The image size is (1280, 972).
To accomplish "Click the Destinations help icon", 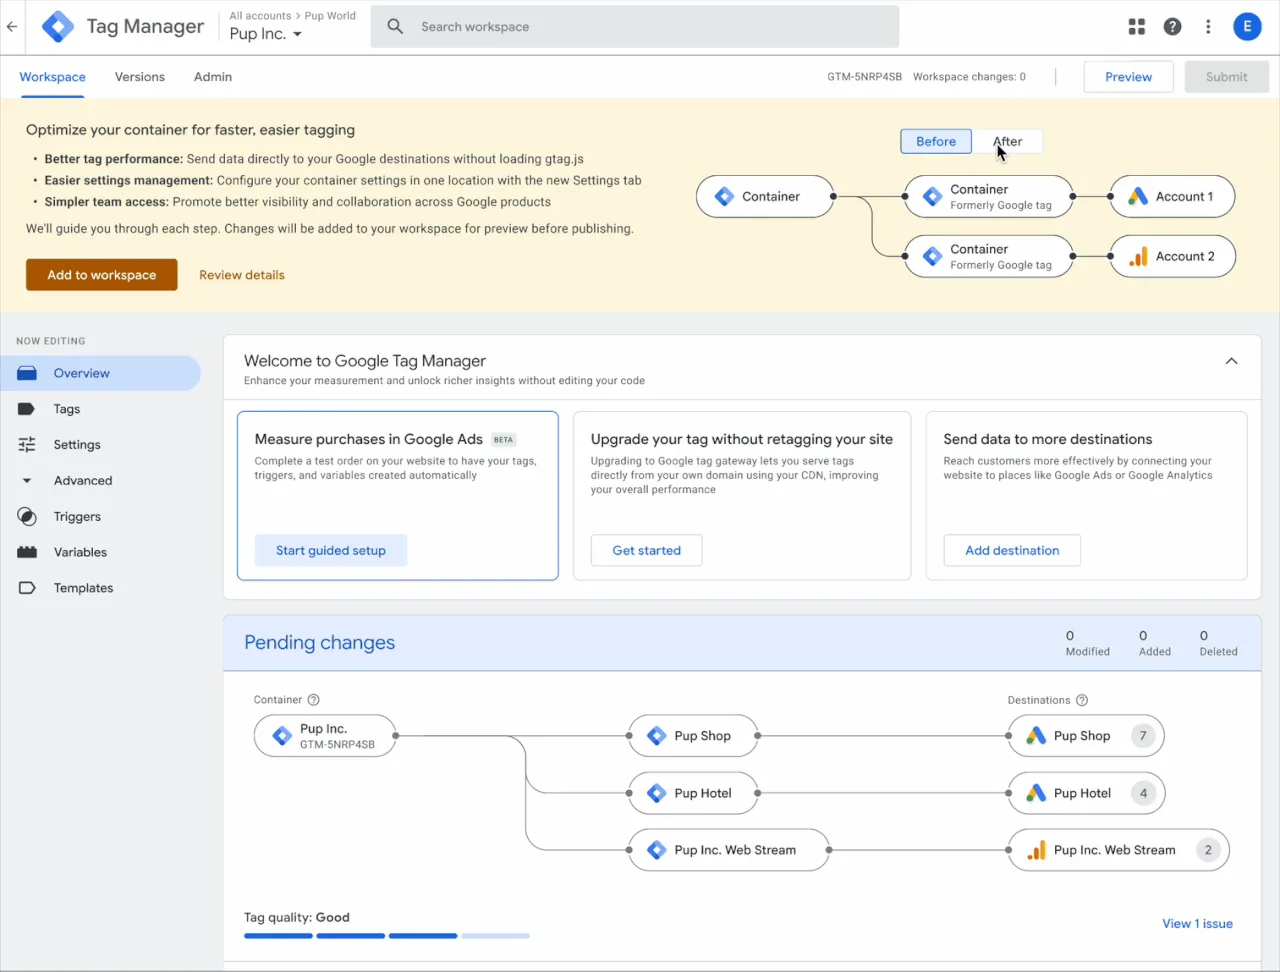I will (1081, 700).
